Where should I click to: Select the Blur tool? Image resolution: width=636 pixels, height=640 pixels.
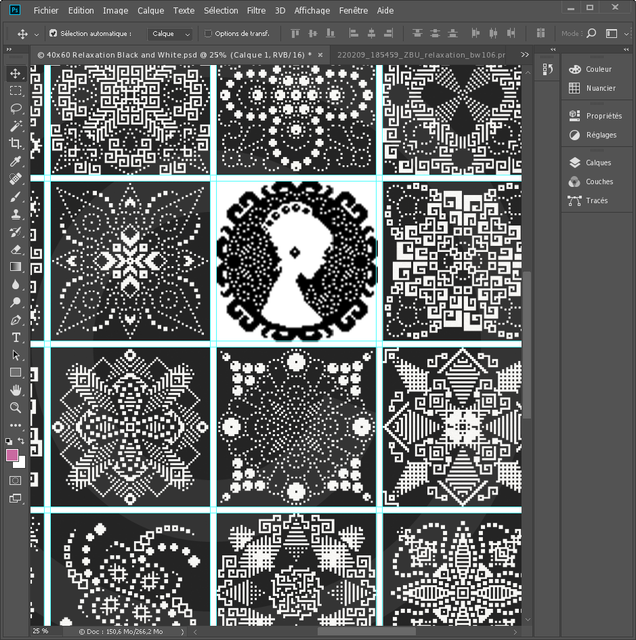15,285
